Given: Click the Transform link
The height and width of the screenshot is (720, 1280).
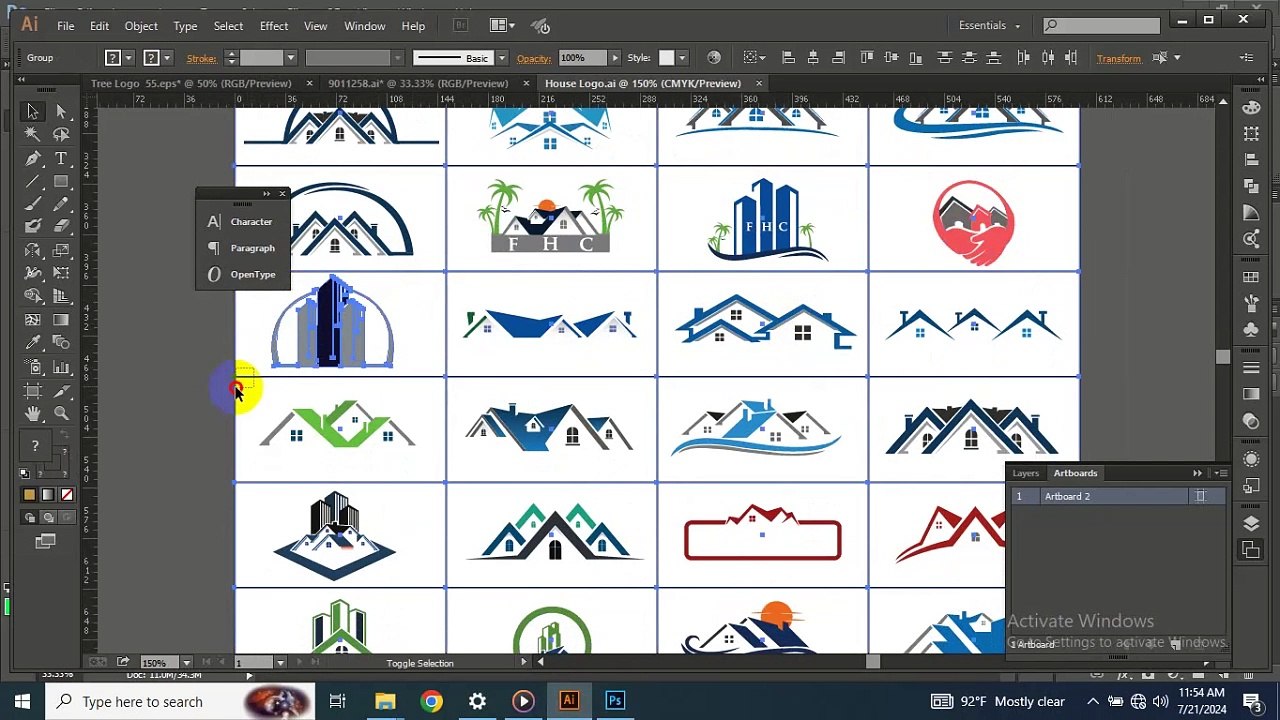Looking at the screenshot, I should click(1118, 58).
